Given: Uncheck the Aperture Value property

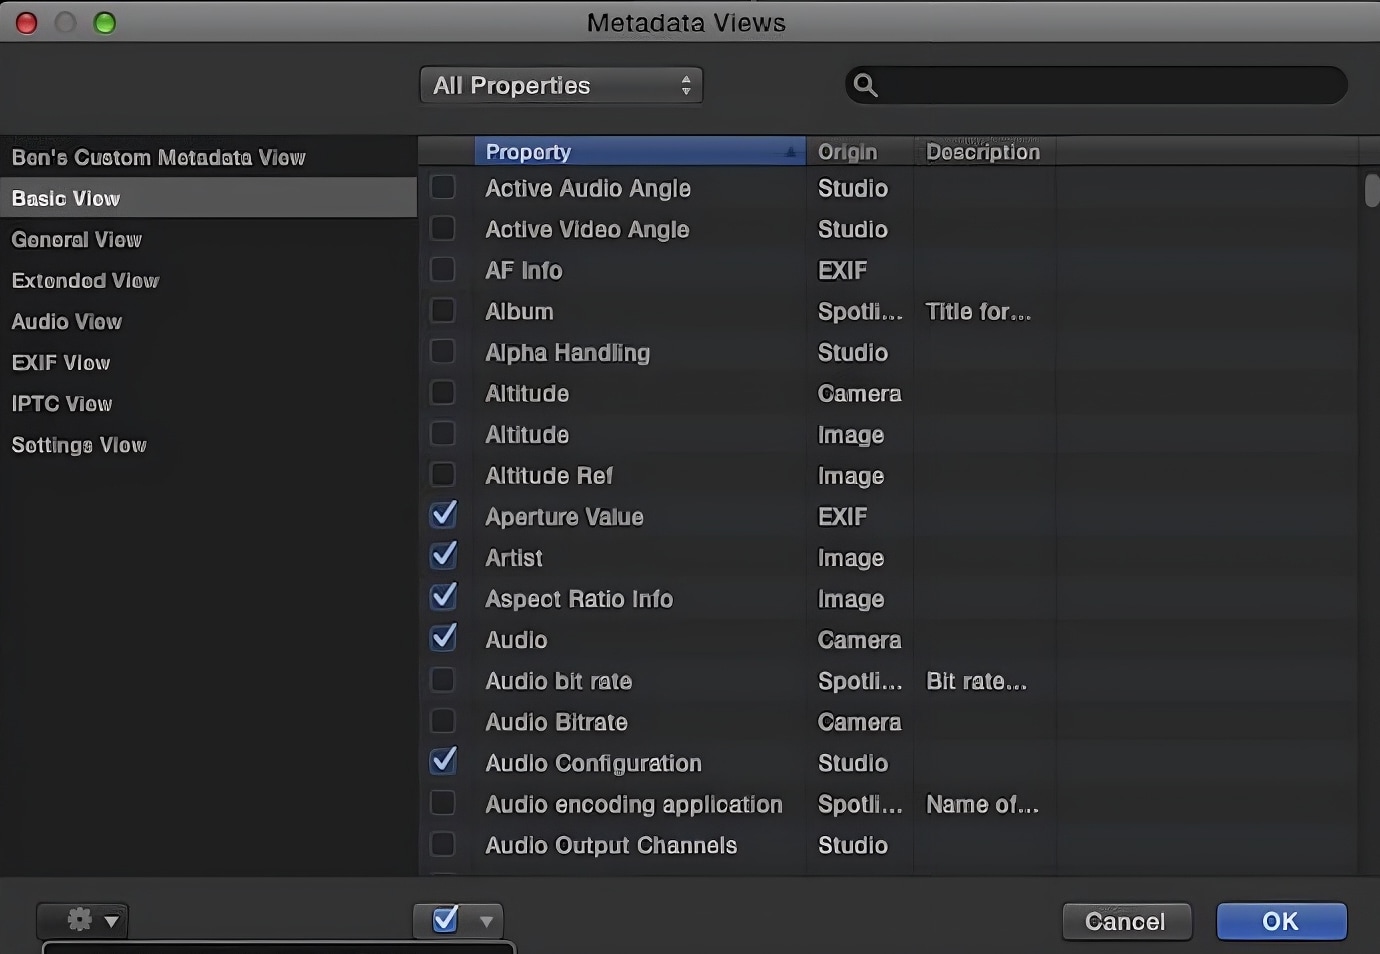Looking at the screenshot, I should [x=443, y=516].
